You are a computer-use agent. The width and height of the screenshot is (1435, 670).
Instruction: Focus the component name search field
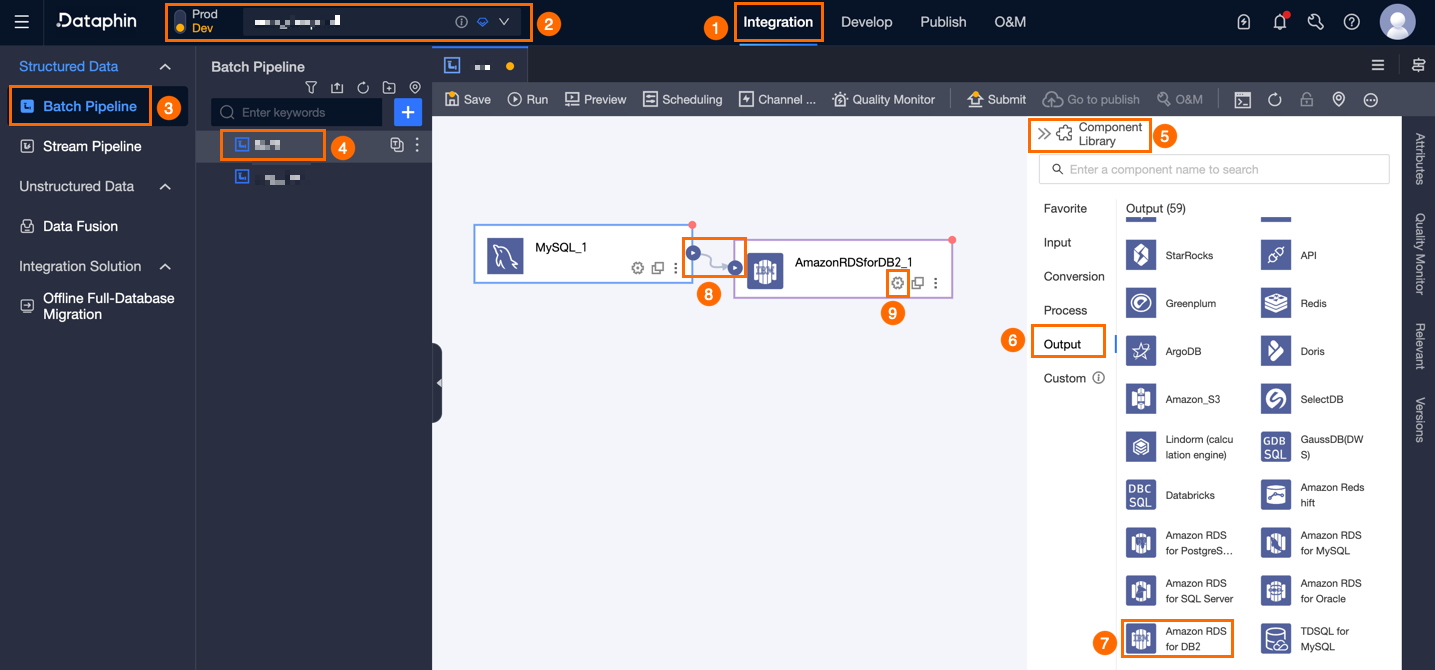tap(1214, 169)
